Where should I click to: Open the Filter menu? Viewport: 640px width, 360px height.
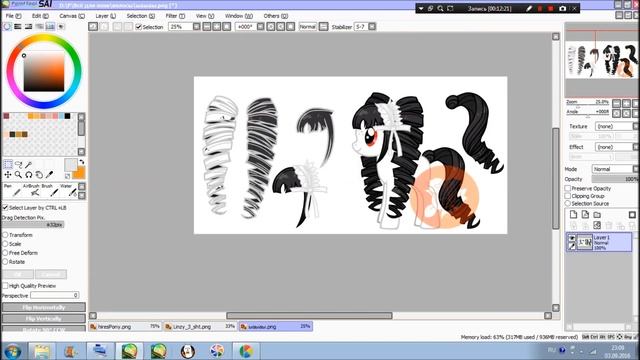click(x=175, y=16)
